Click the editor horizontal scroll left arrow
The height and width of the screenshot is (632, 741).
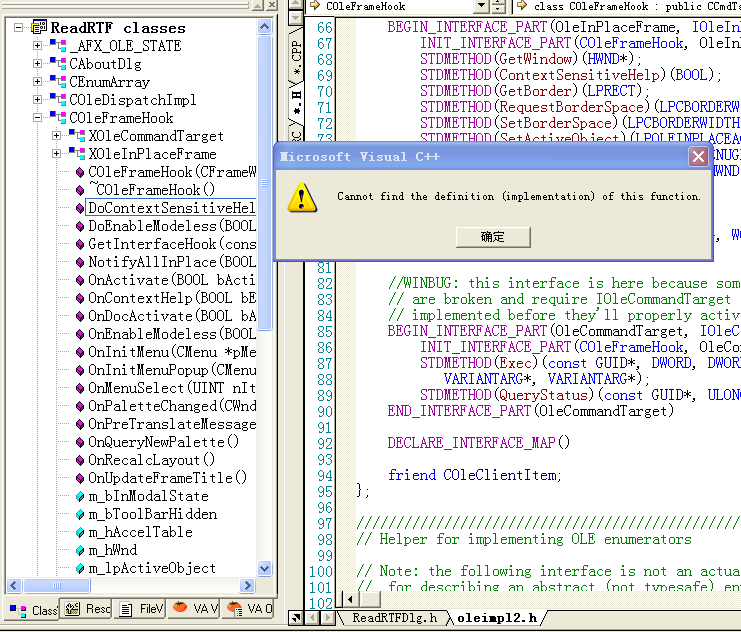[x=350, y=600]
